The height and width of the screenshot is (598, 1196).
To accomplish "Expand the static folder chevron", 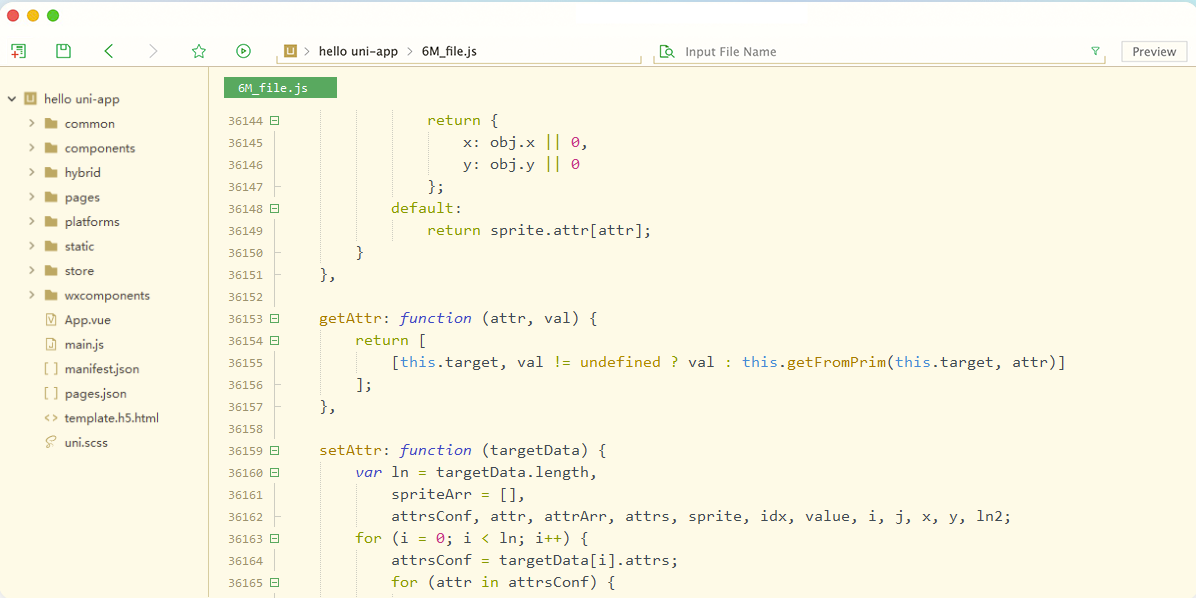I will point(31,246).
